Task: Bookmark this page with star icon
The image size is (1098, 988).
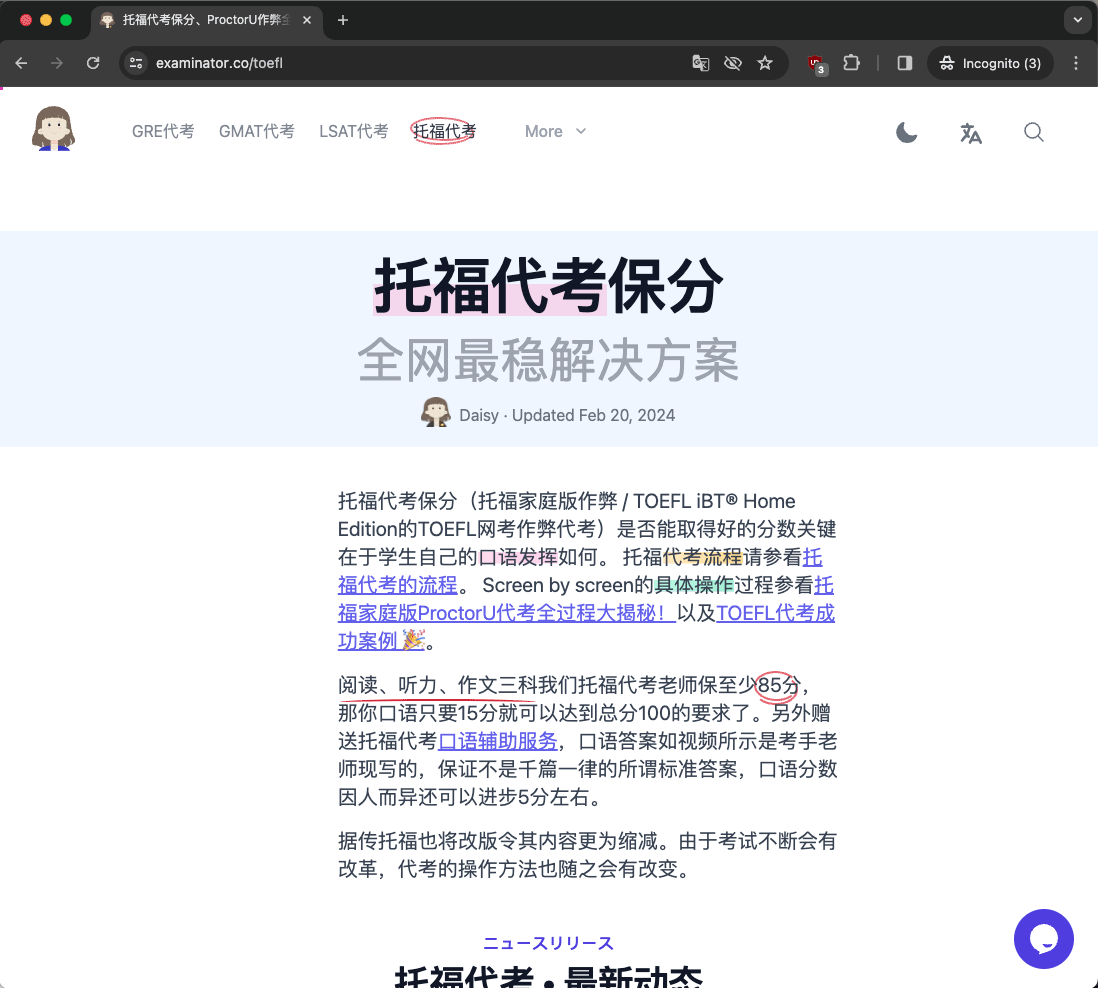Action: pos(765,63)
